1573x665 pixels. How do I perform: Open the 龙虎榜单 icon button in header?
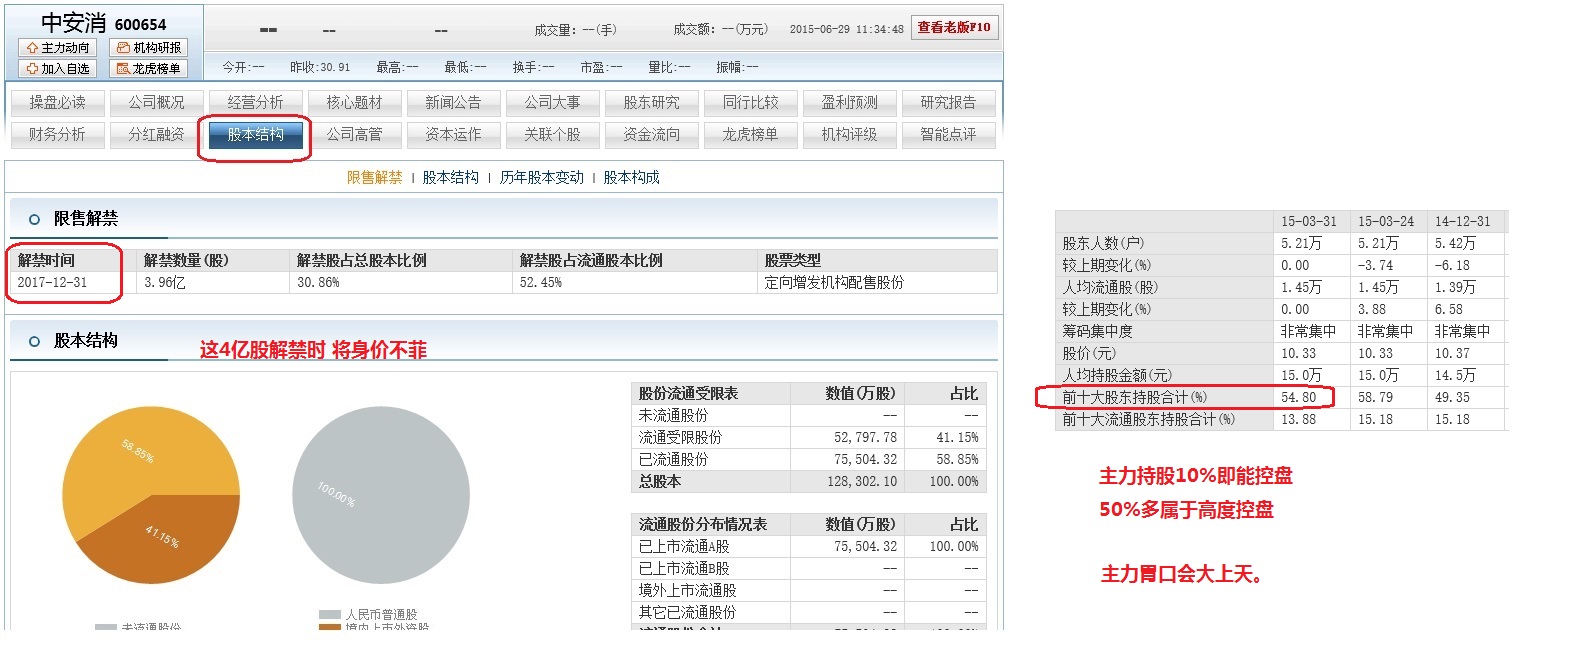coord(149,68)
